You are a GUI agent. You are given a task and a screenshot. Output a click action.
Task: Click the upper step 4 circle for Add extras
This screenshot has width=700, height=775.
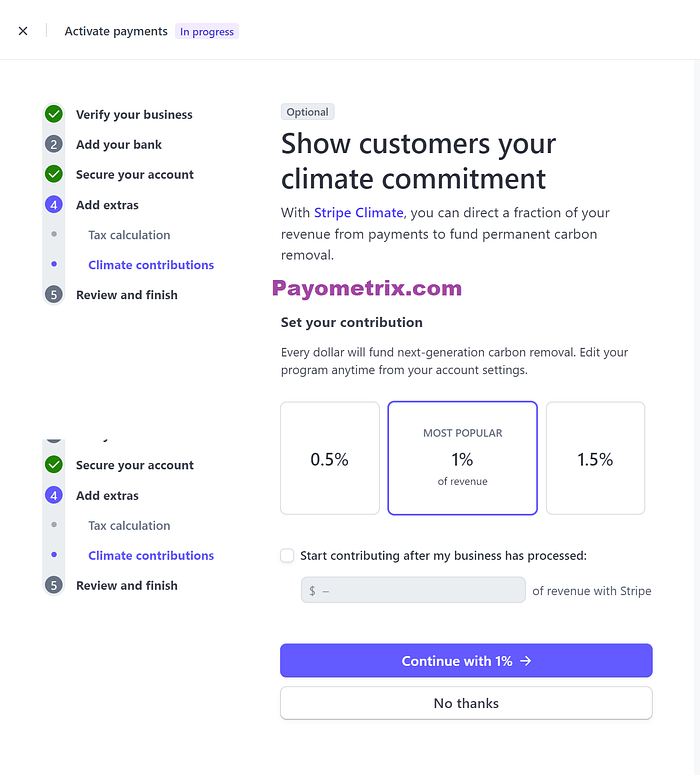(54, 205)
